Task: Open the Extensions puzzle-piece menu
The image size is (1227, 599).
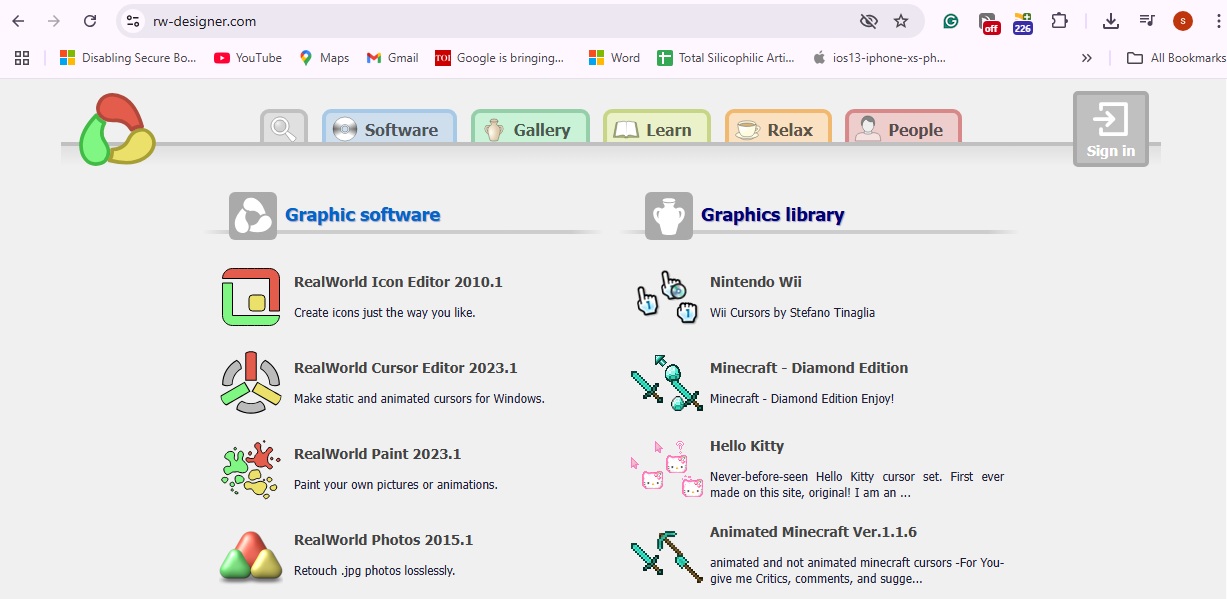Action: point(1059,21)
